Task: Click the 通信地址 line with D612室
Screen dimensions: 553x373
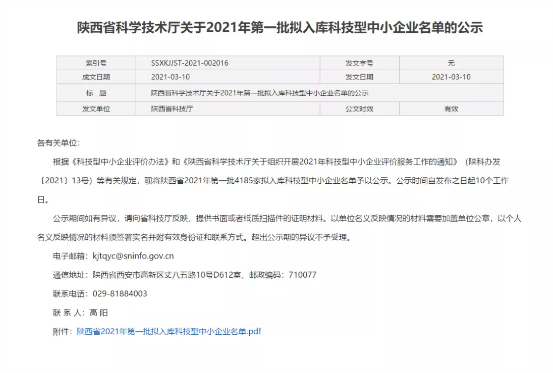Action: (x=184, y=275)
